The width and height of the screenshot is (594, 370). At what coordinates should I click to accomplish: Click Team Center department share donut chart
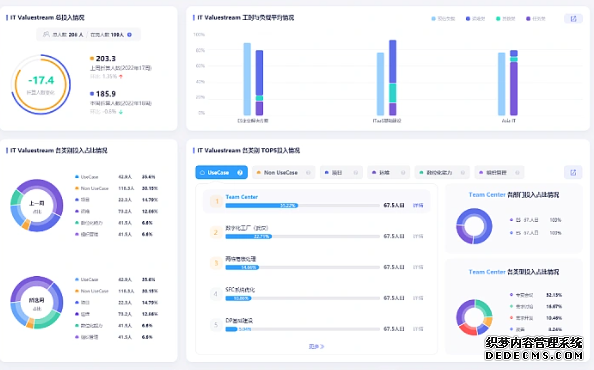[x=474, y=226]
